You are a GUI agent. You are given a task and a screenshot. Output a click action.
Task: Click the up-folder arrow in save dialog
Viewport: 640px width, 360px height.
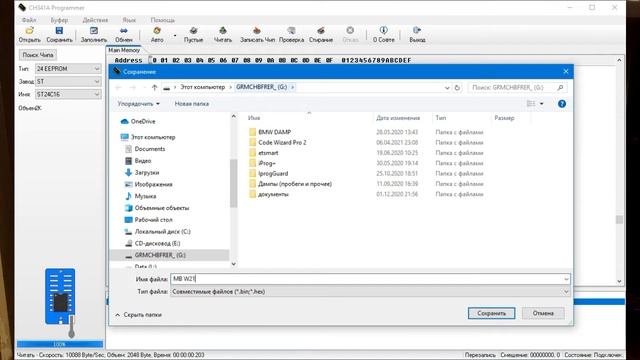coord(154,87)
